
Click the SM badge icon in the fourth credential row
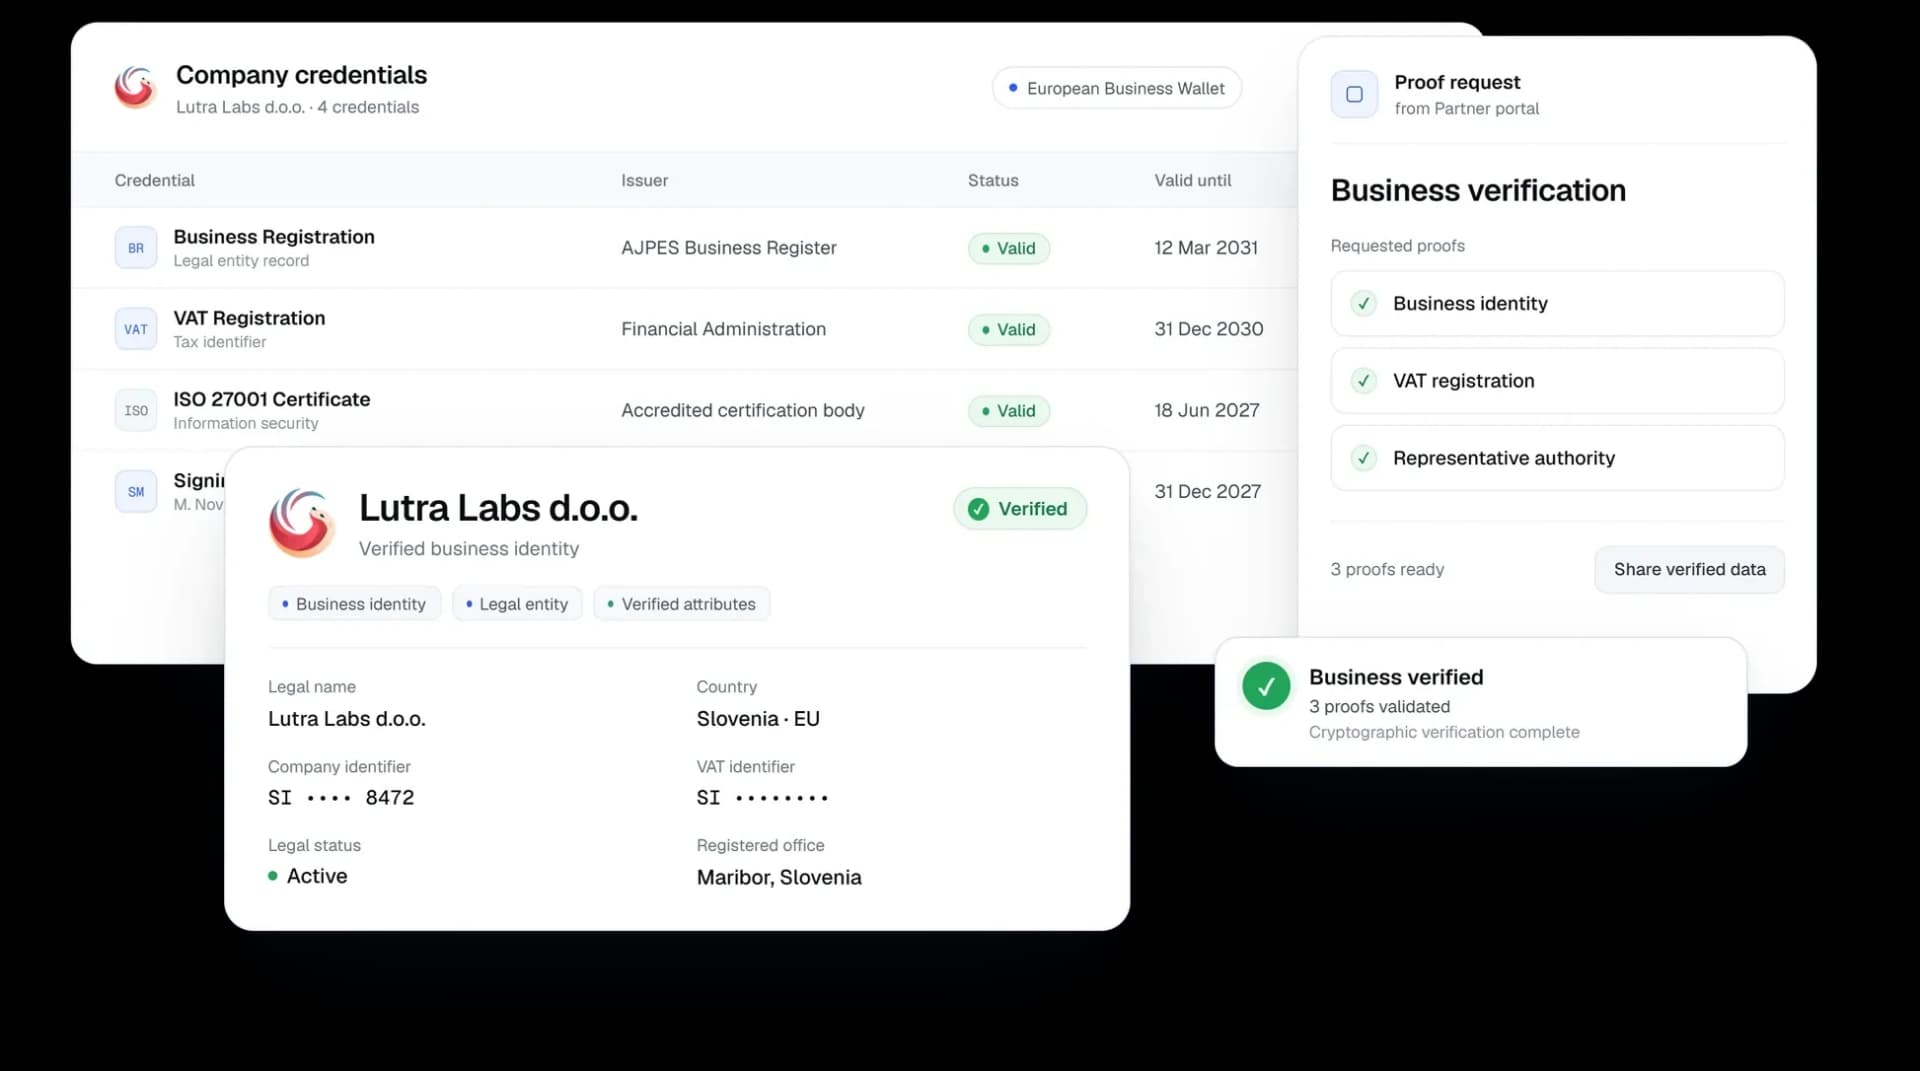tap(136, 491)
